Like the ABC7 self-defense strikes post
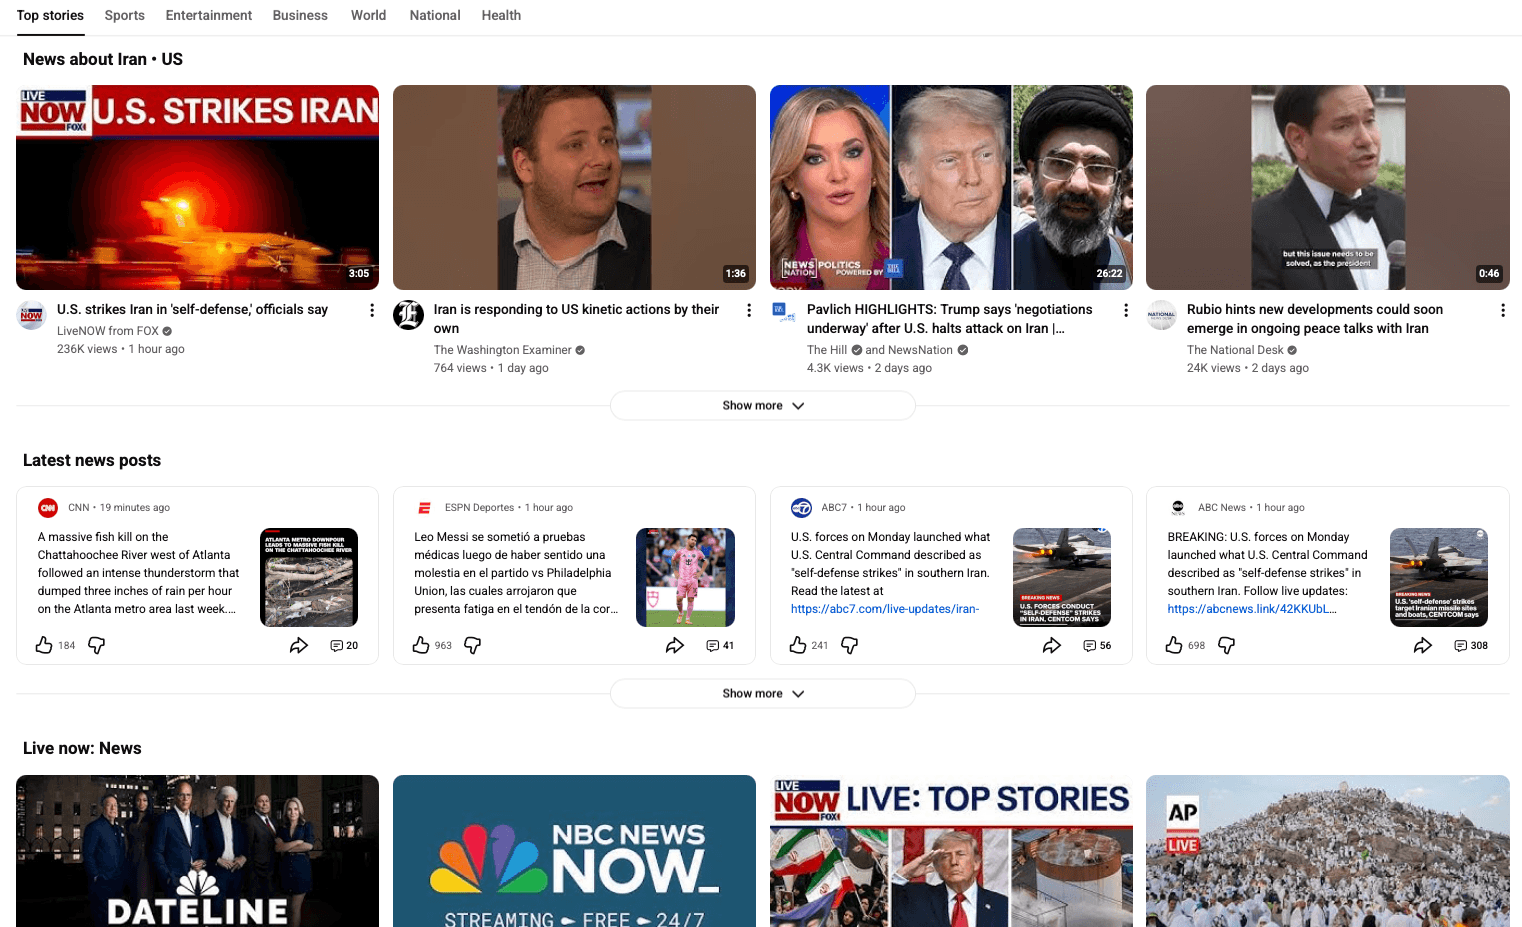Screen dimensions: 1522x927 pos(798,645)
